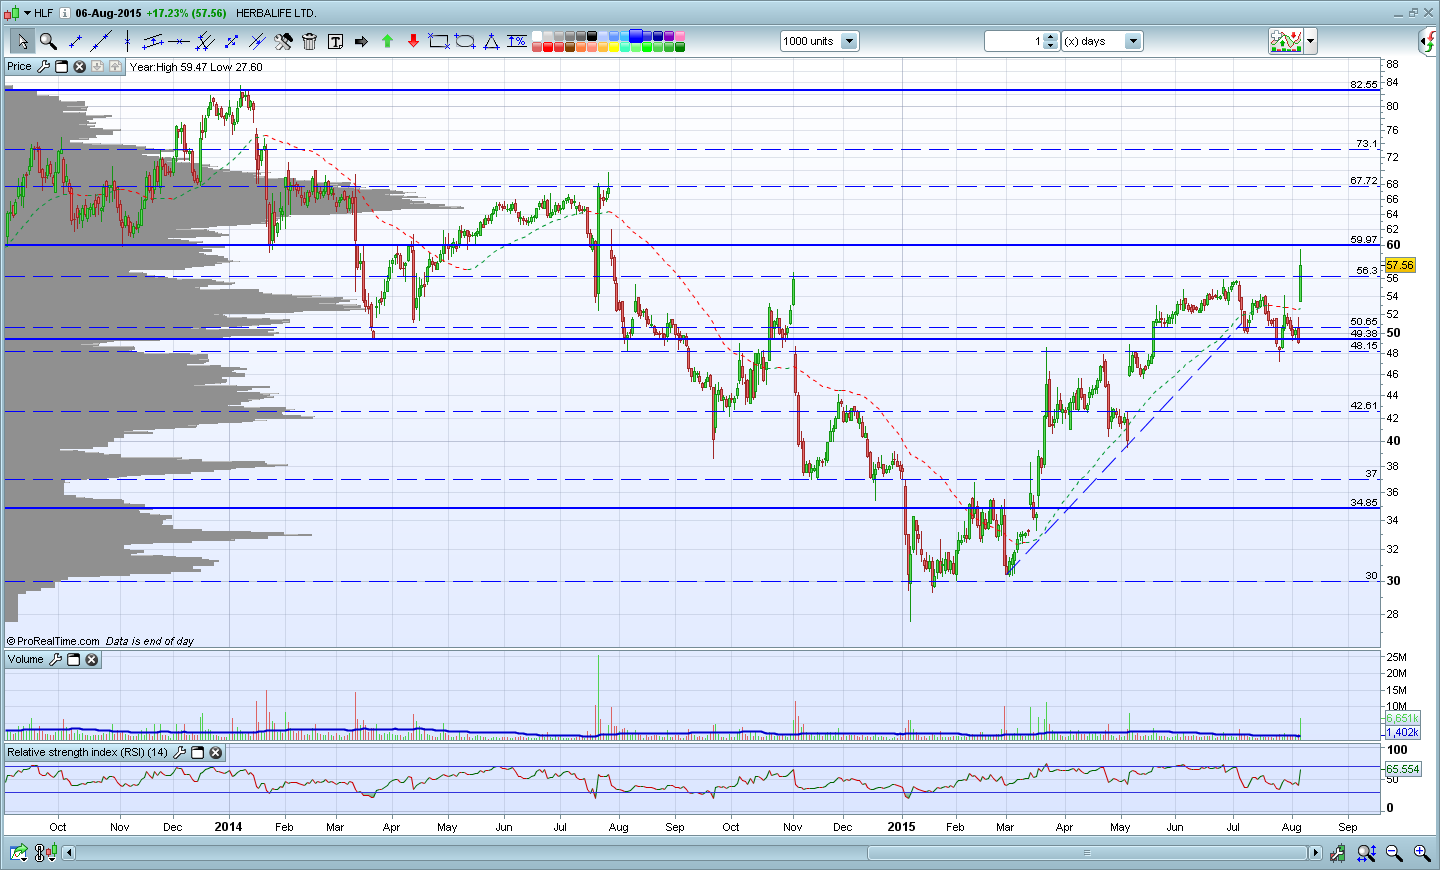Click the Volume panel label
The width and height of the screenshot is (1440, 870).
(x=26, y=660)
